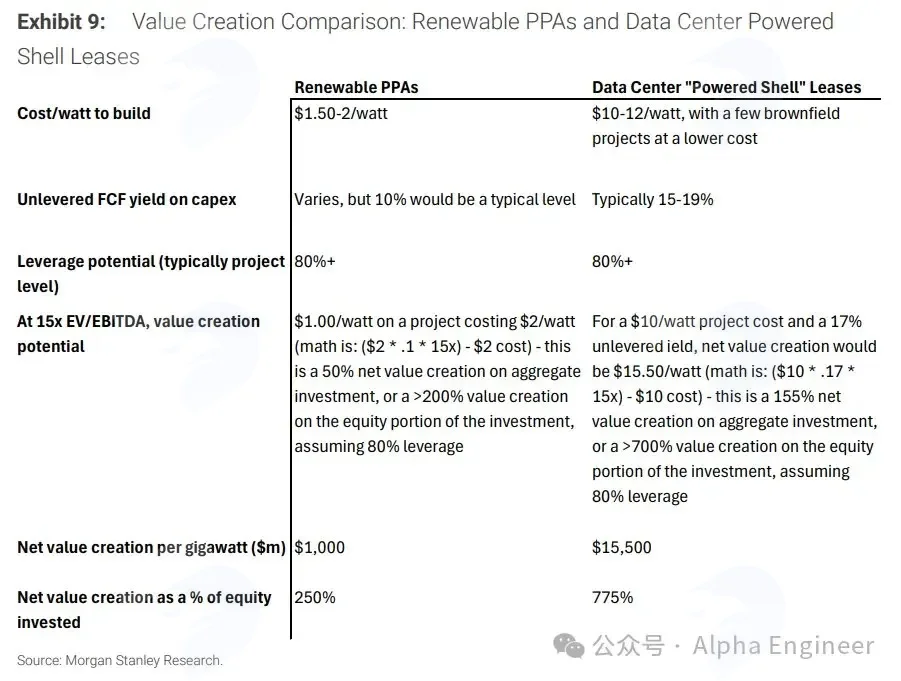Screen dimensions: 901x681
Task: Click Net value creation % of equity label
Action: point(144,610)
